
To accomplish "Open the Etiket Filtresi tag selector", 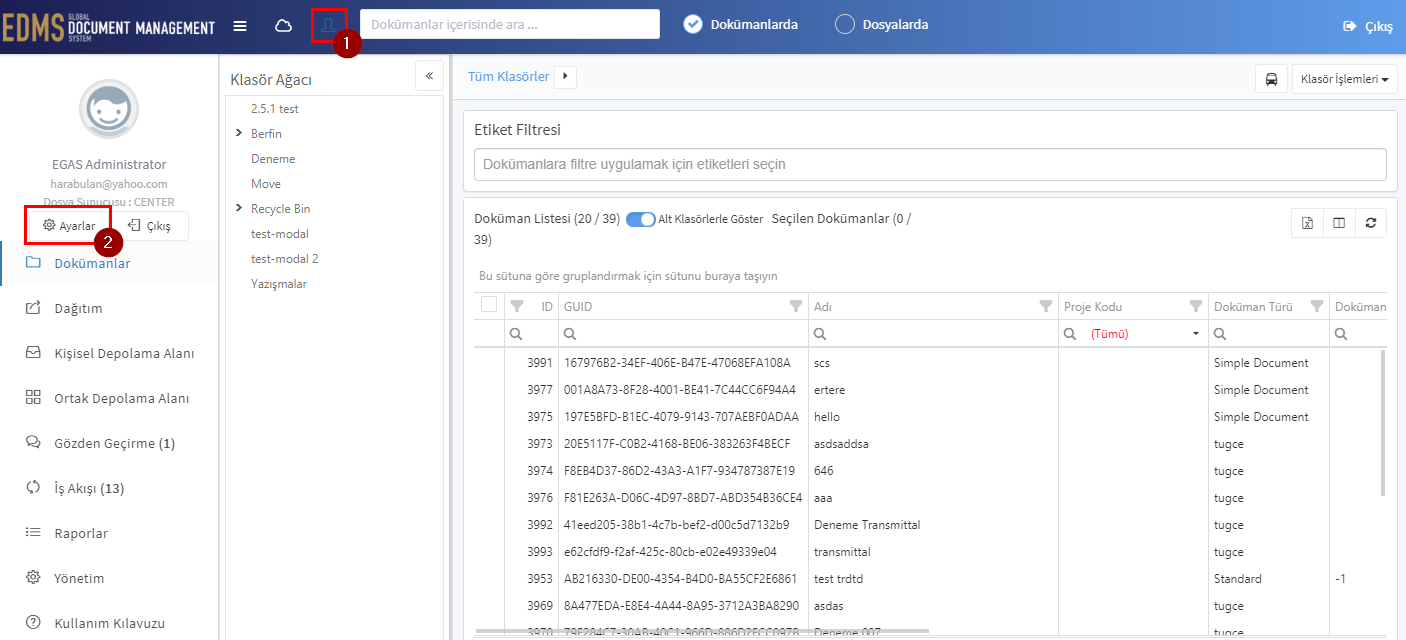I will coord(930,164).
